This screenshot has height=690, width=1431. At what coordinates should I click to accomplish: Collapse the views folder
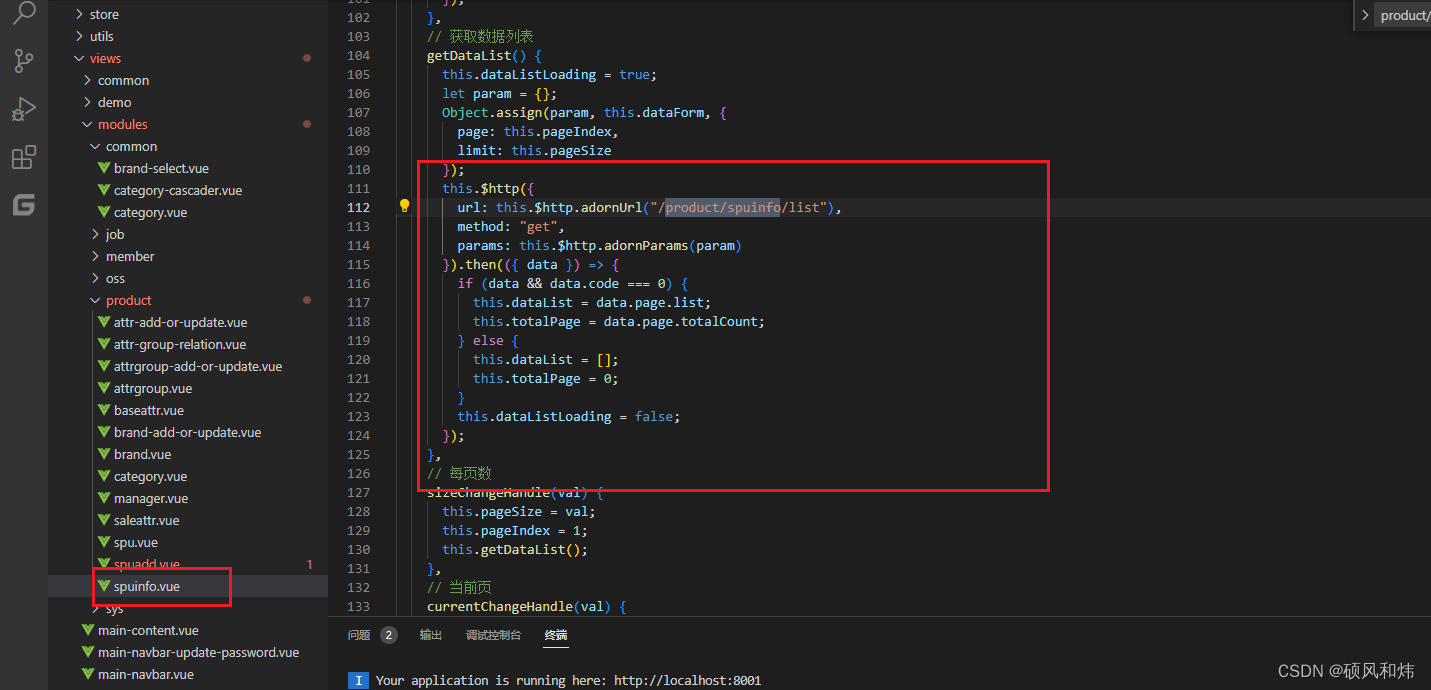[80, 58]
